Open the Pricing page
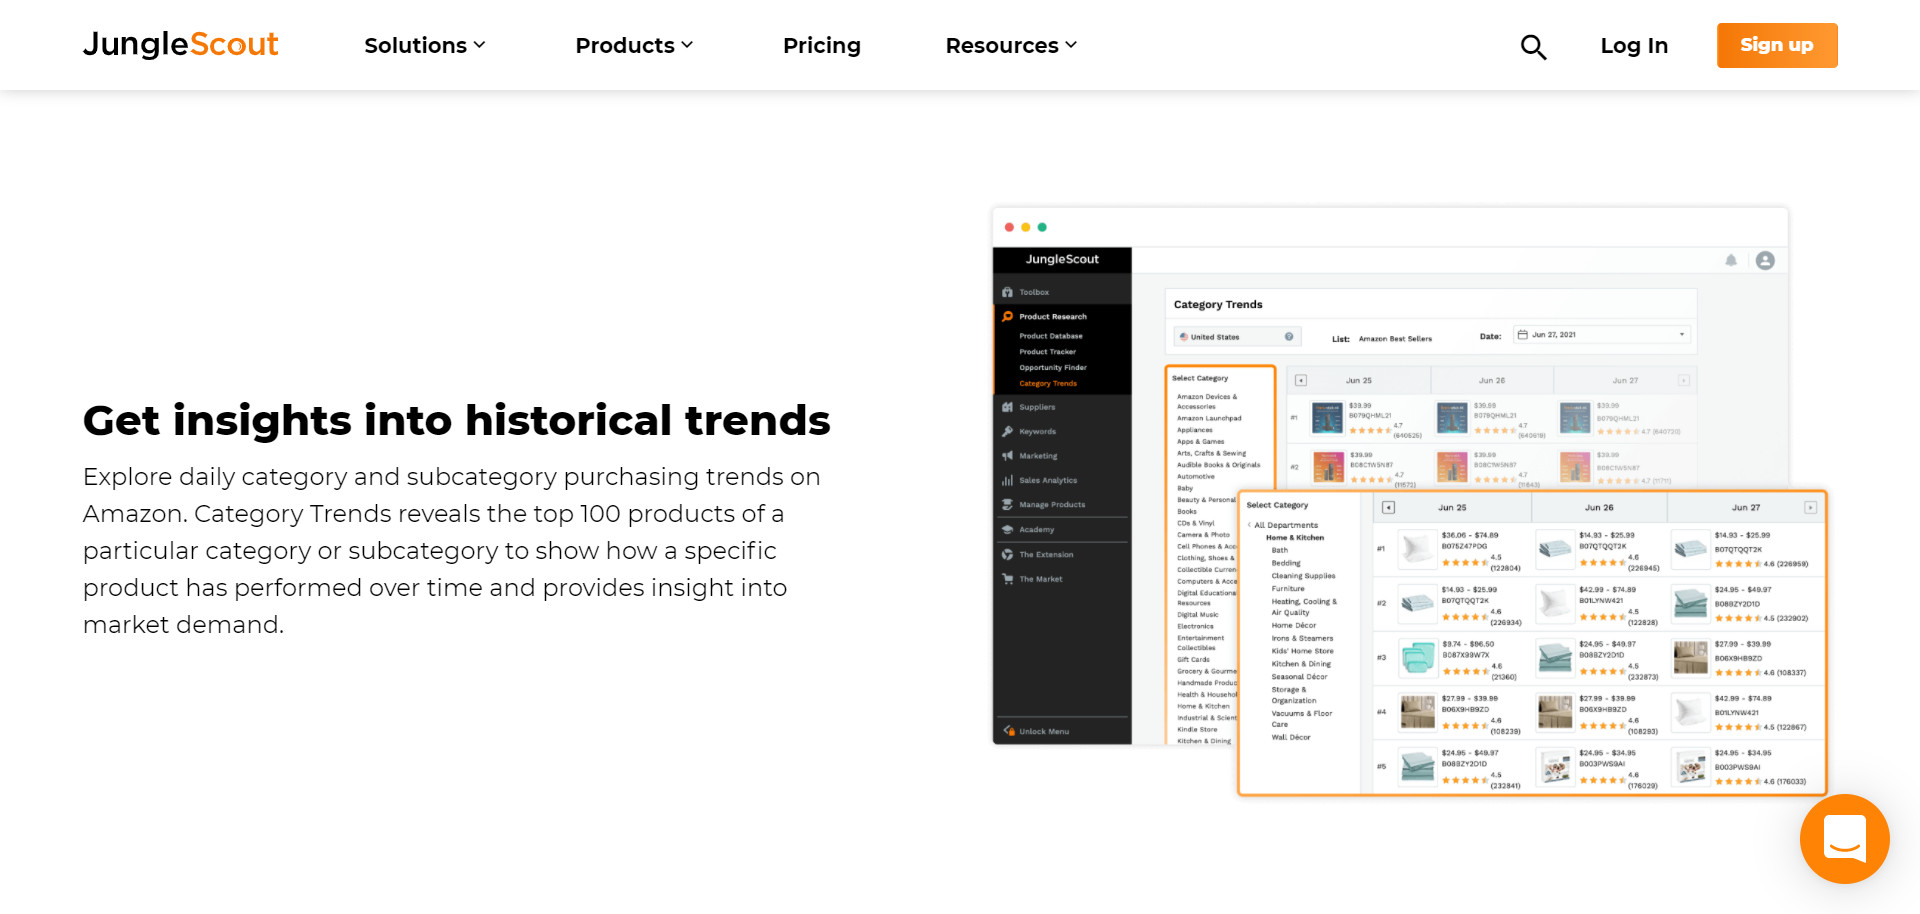Screen dimensions: 1920x914 click(x=822, y=45)
